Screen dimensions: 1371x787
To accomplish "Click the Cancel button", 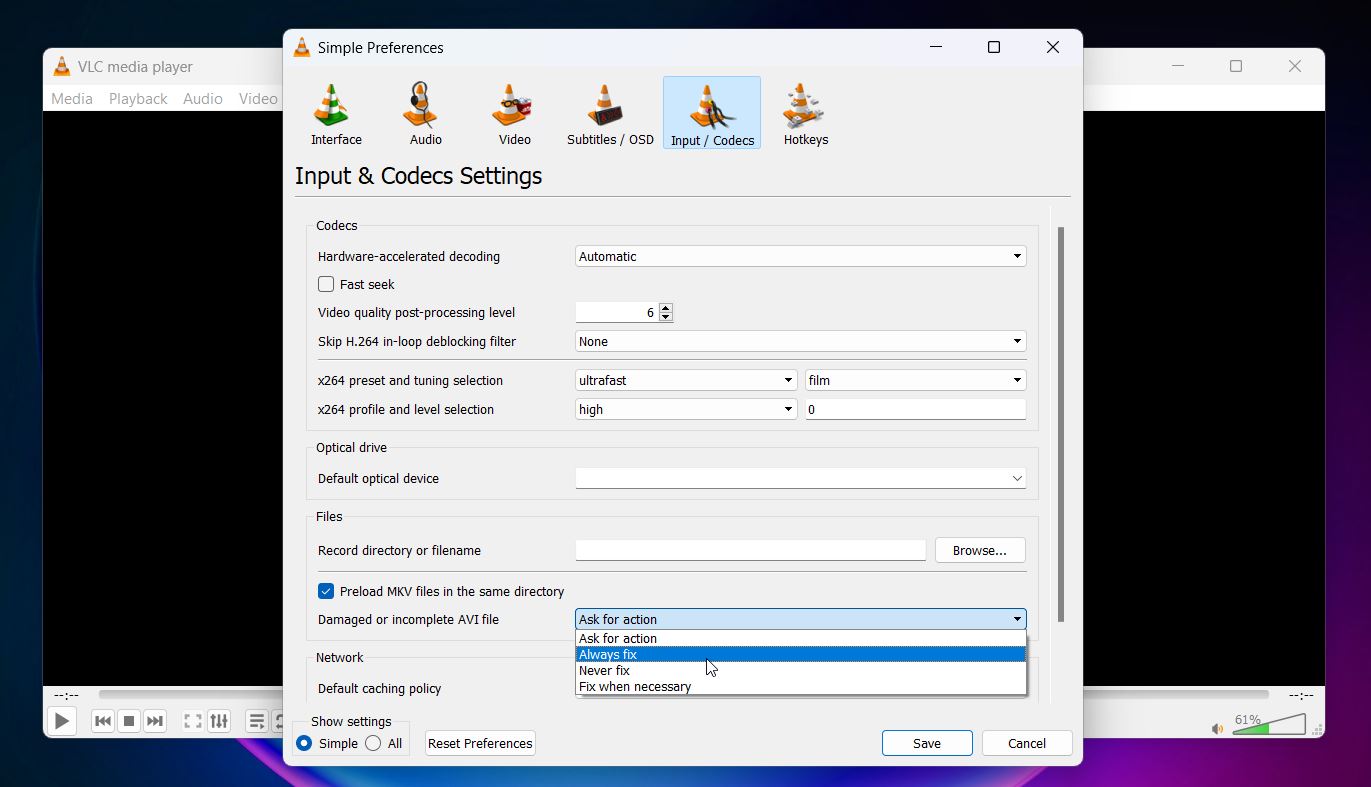I will coord(1027,743).
